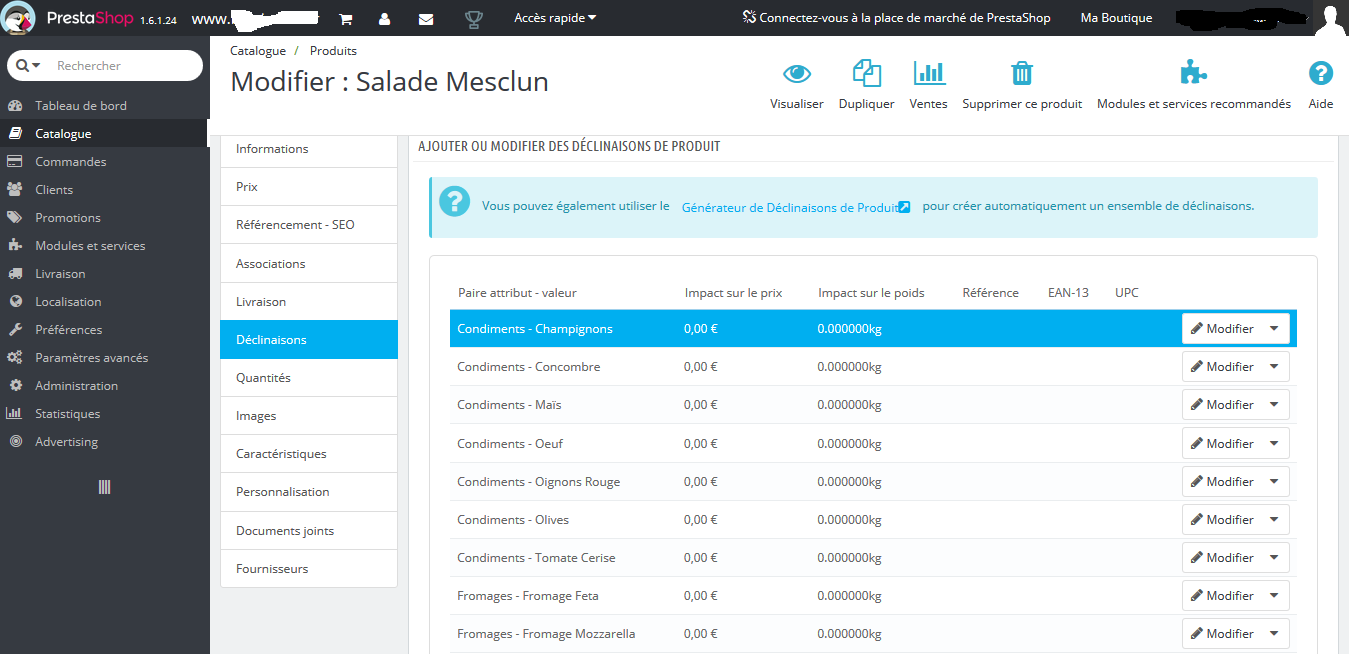This screenshot has width=1349, height=654.
Task: Click Modifier button for Condiments - Maïs
Action: click(1222, 405)
